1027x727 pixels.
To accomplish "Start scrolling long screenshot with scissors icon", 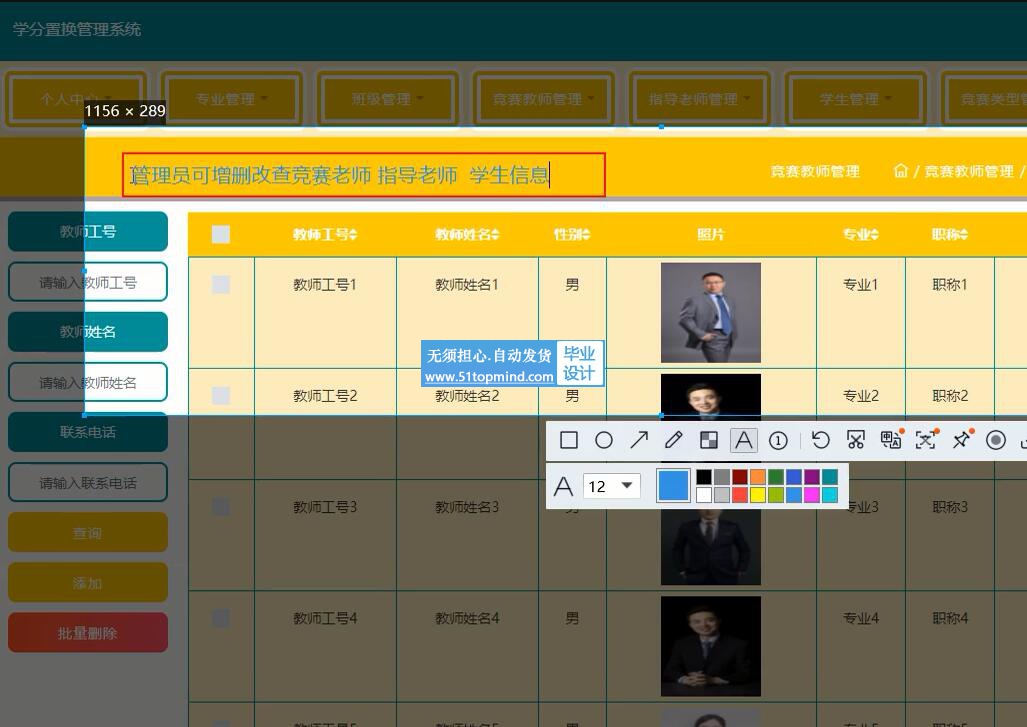I will tap(855, 440).
